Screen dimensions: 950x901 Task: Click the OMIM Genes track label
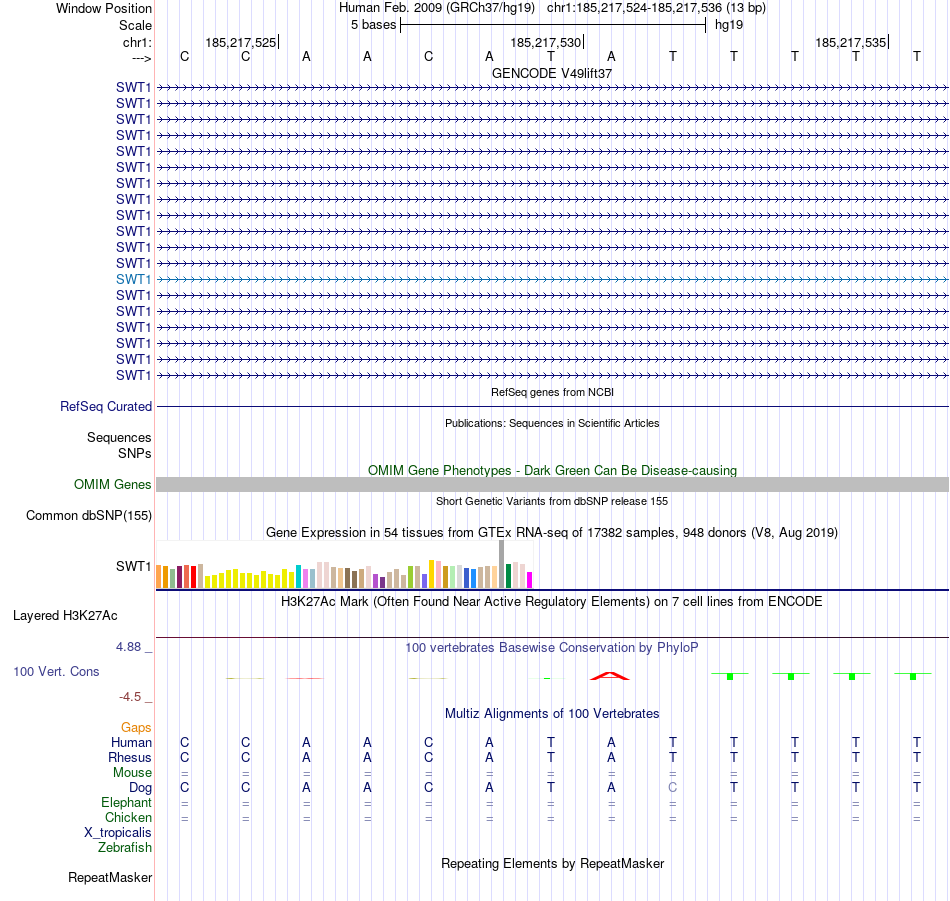112,485
